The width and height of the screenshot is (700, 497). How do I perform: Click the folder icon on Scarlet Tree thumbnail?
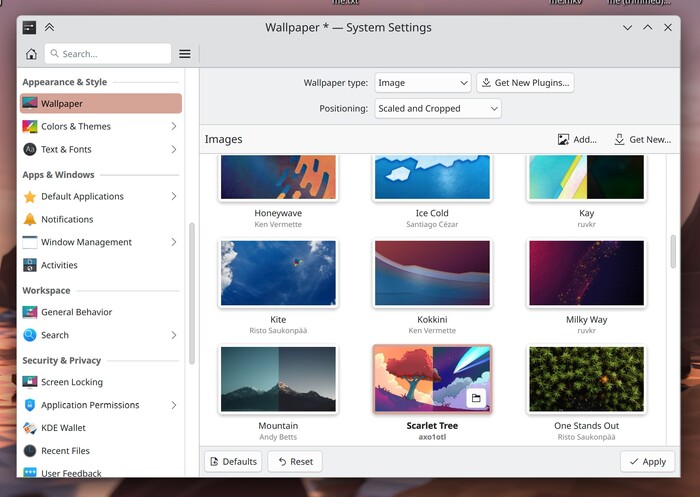(x=477, y=398)
